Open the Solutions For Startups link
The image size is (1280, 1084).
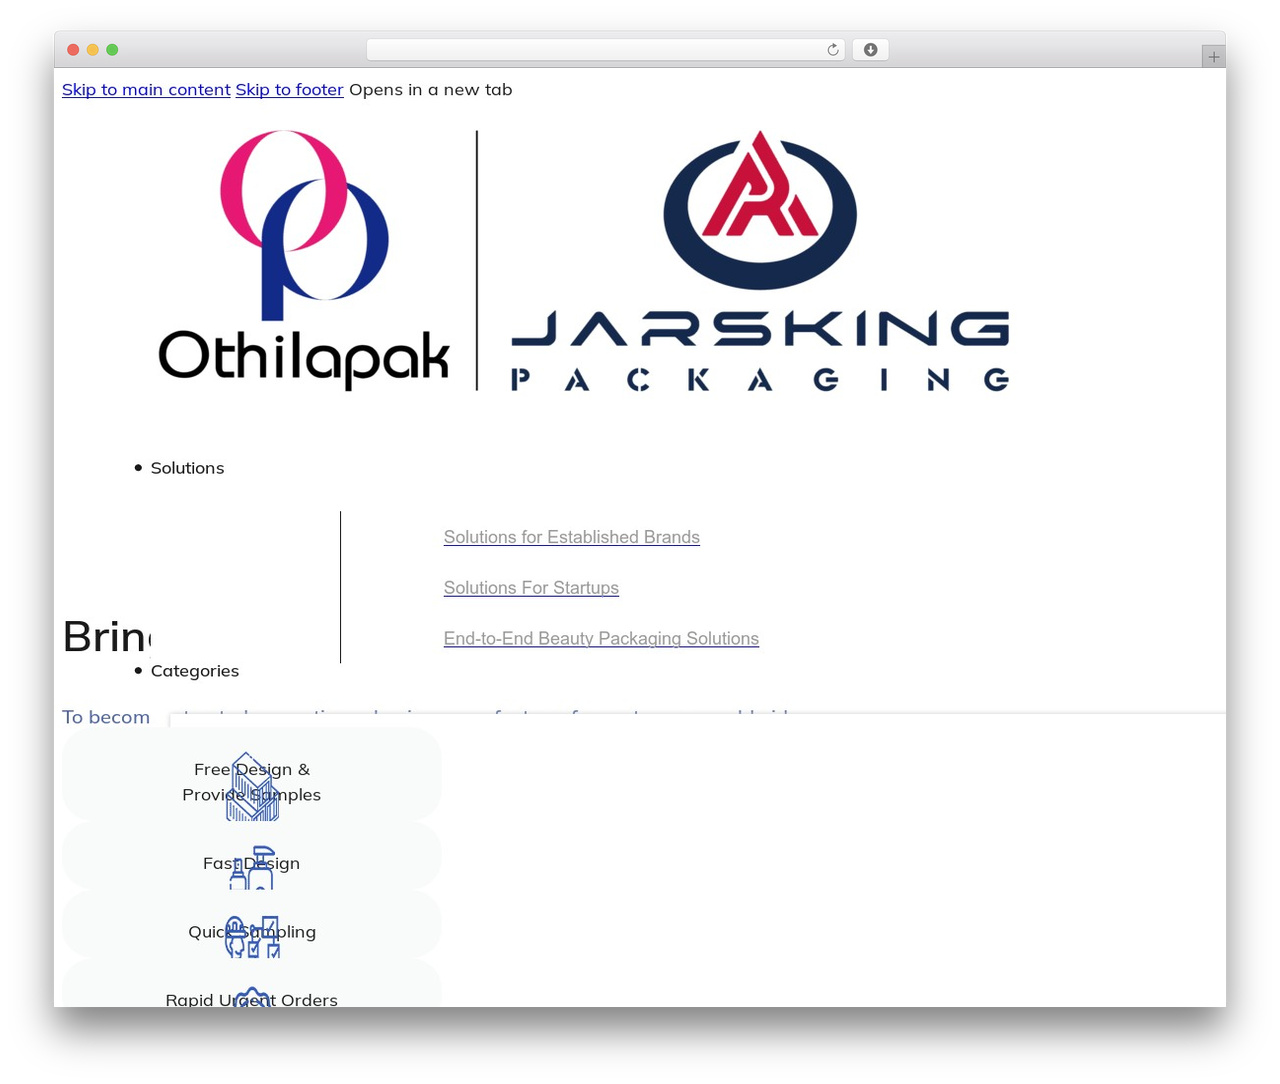click(x=531, y=588)
